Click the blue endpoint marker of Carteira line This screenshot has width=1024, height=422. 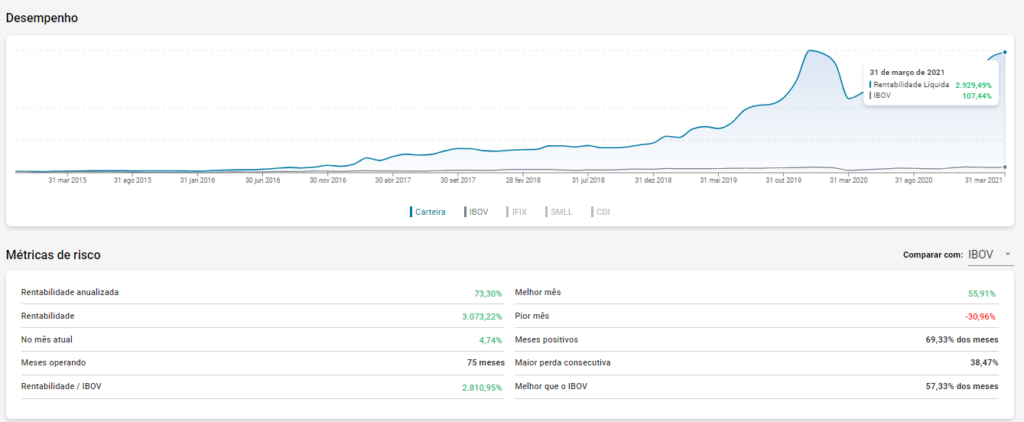pyautogui.click(x=1004, y=51)
